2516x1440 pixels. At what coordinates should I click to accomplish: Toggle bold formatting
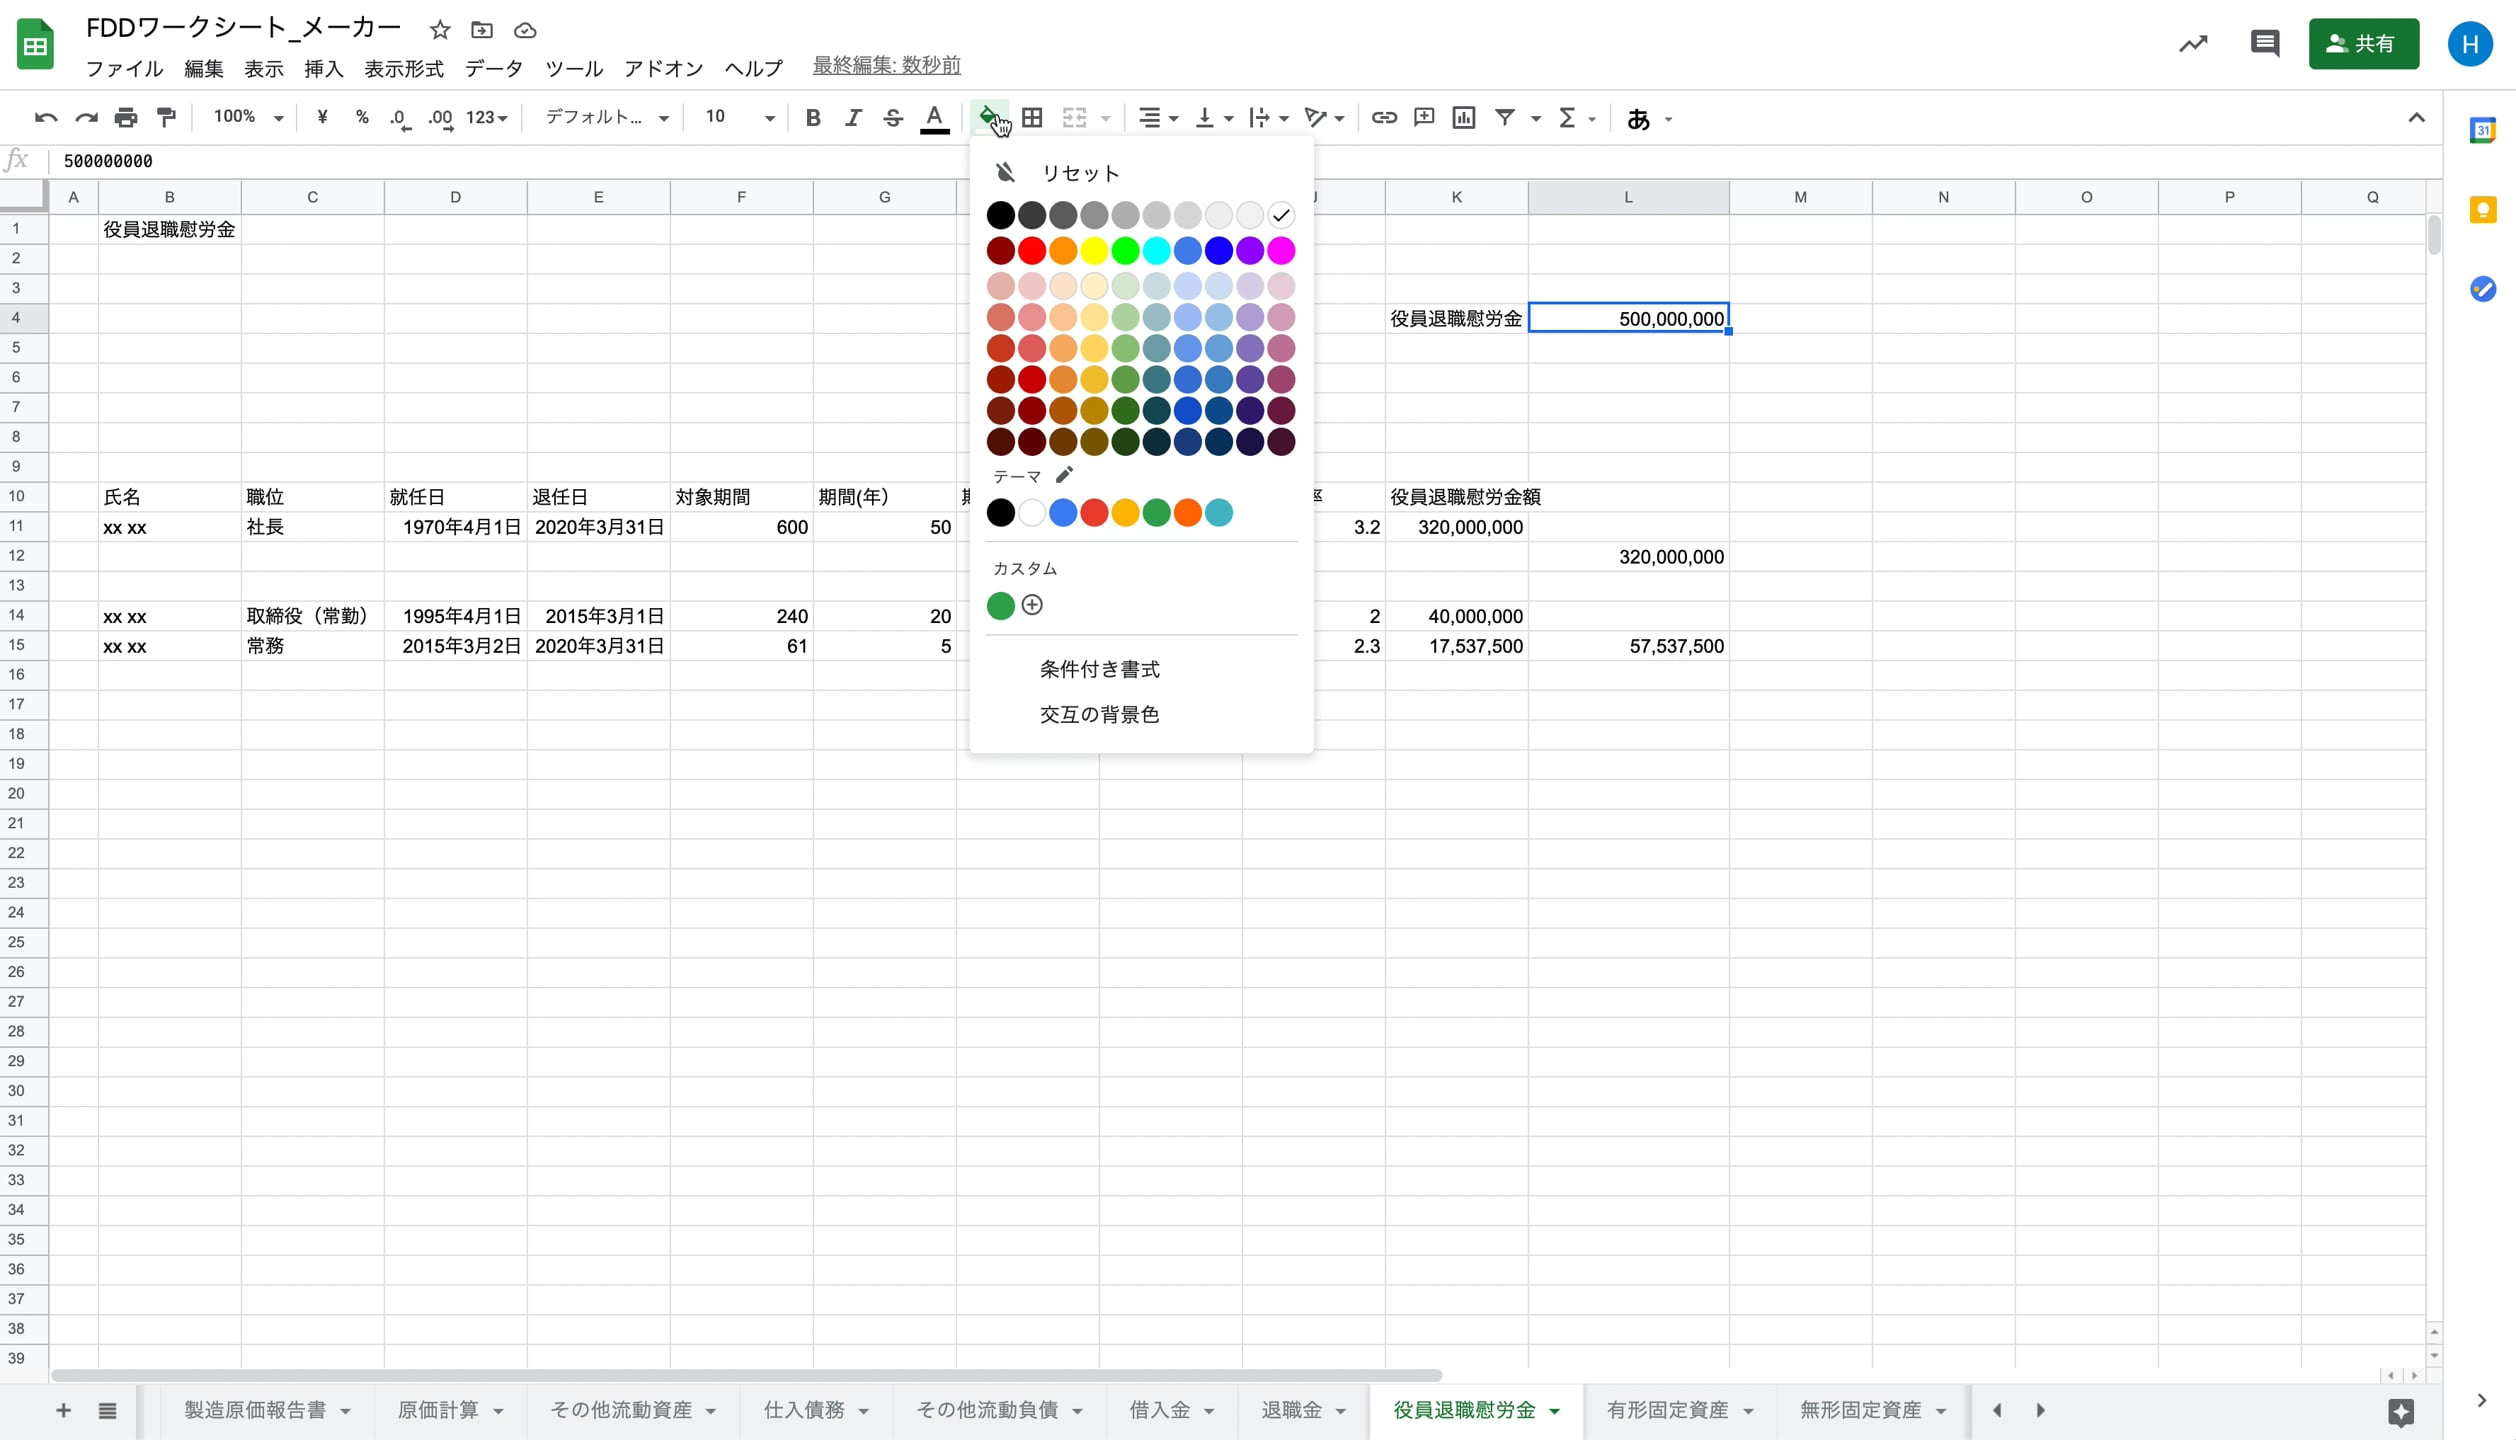[x=812, y=117]
